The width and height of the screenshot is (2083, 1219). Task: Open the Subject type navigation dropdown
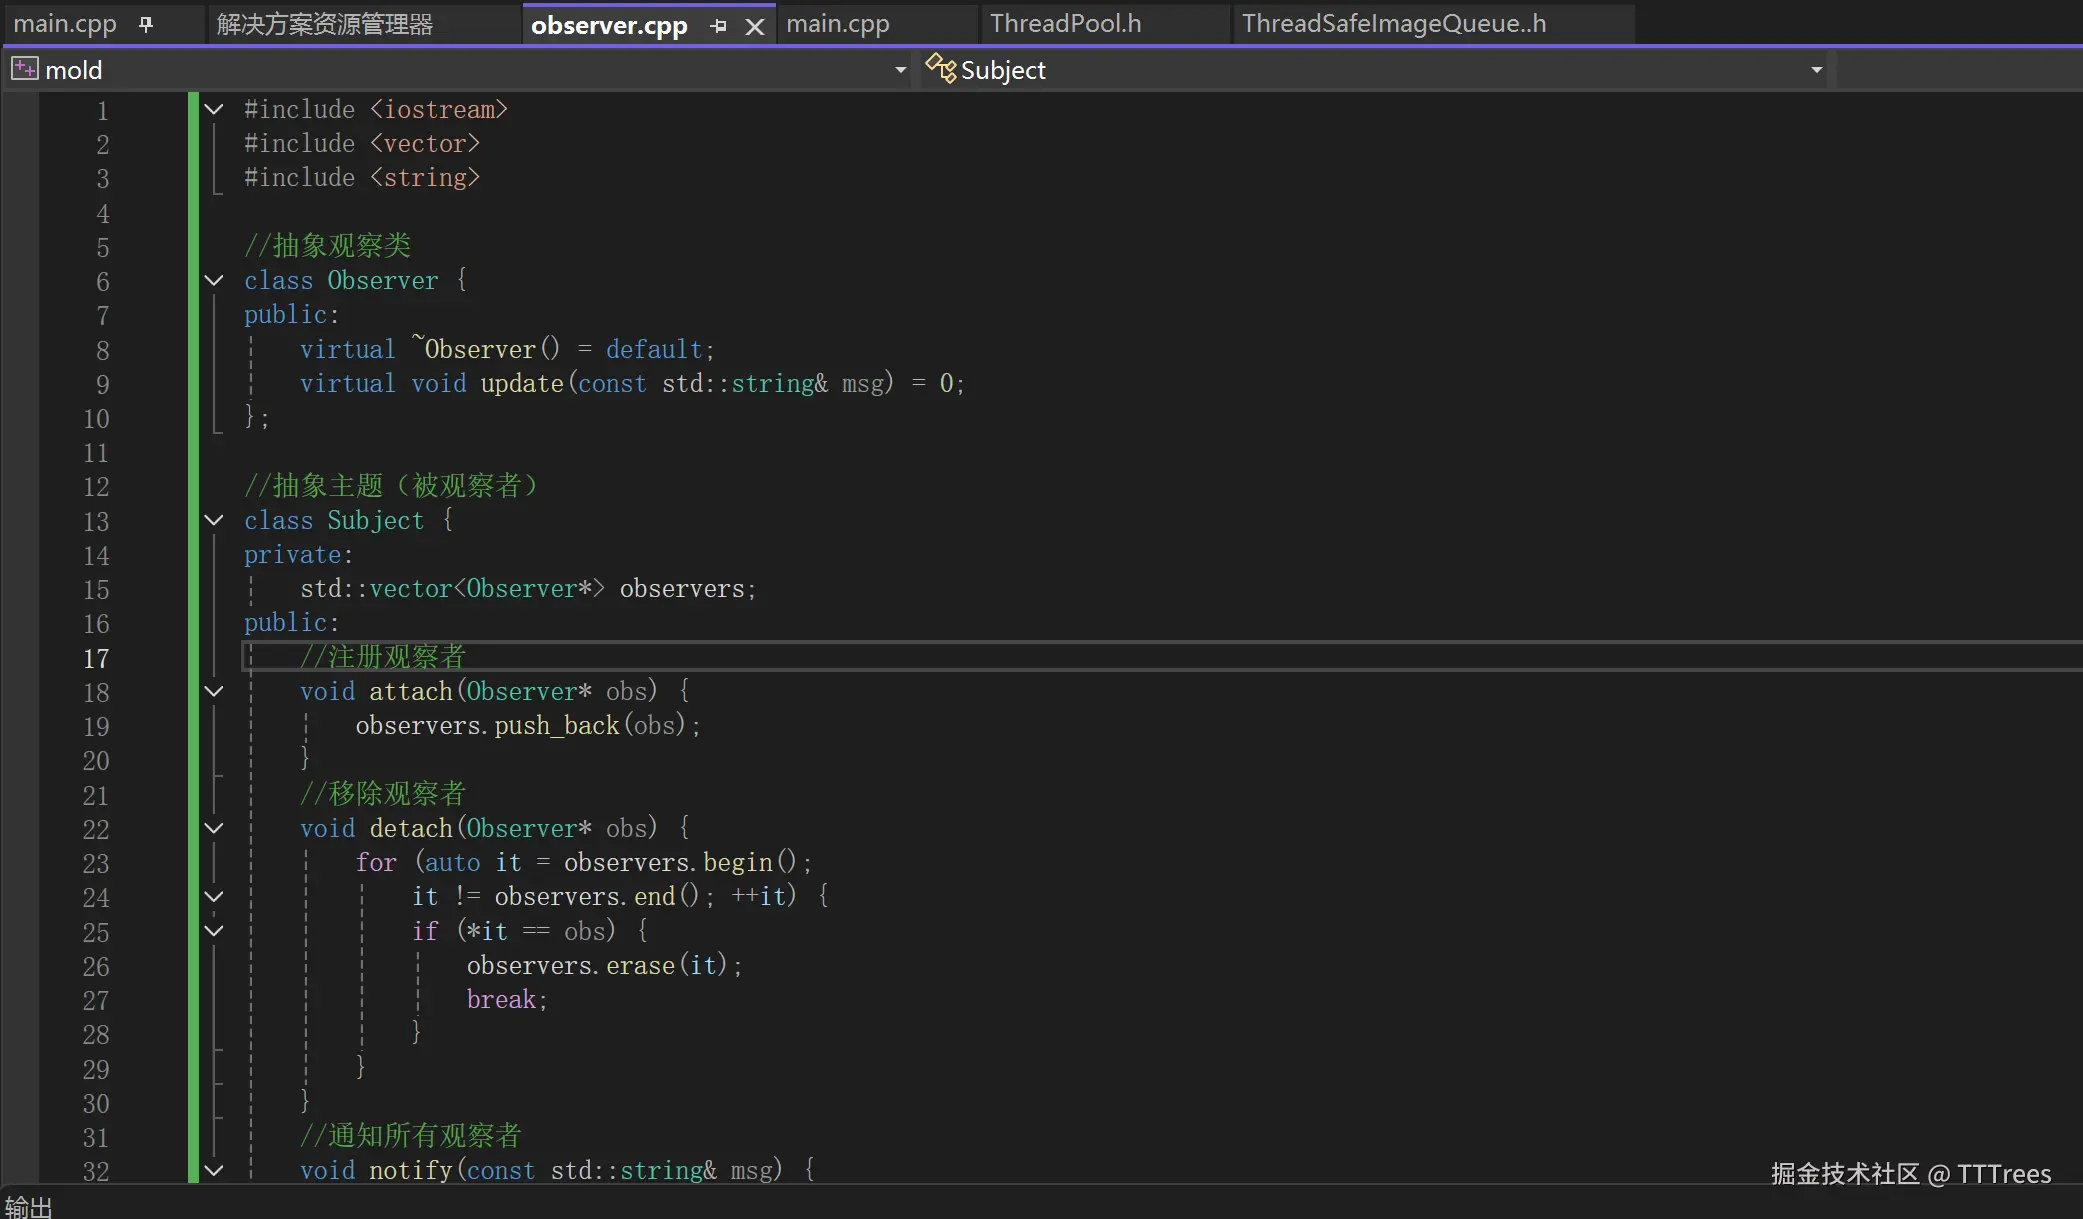coord(1816,70)
